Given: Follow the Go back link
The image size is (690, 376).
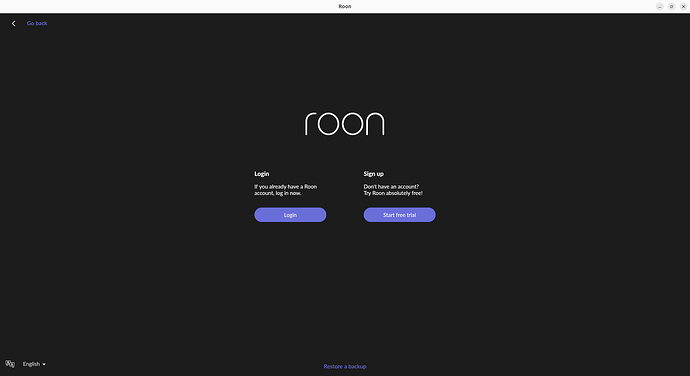Looking at the screenshot, I should point(37,23).
